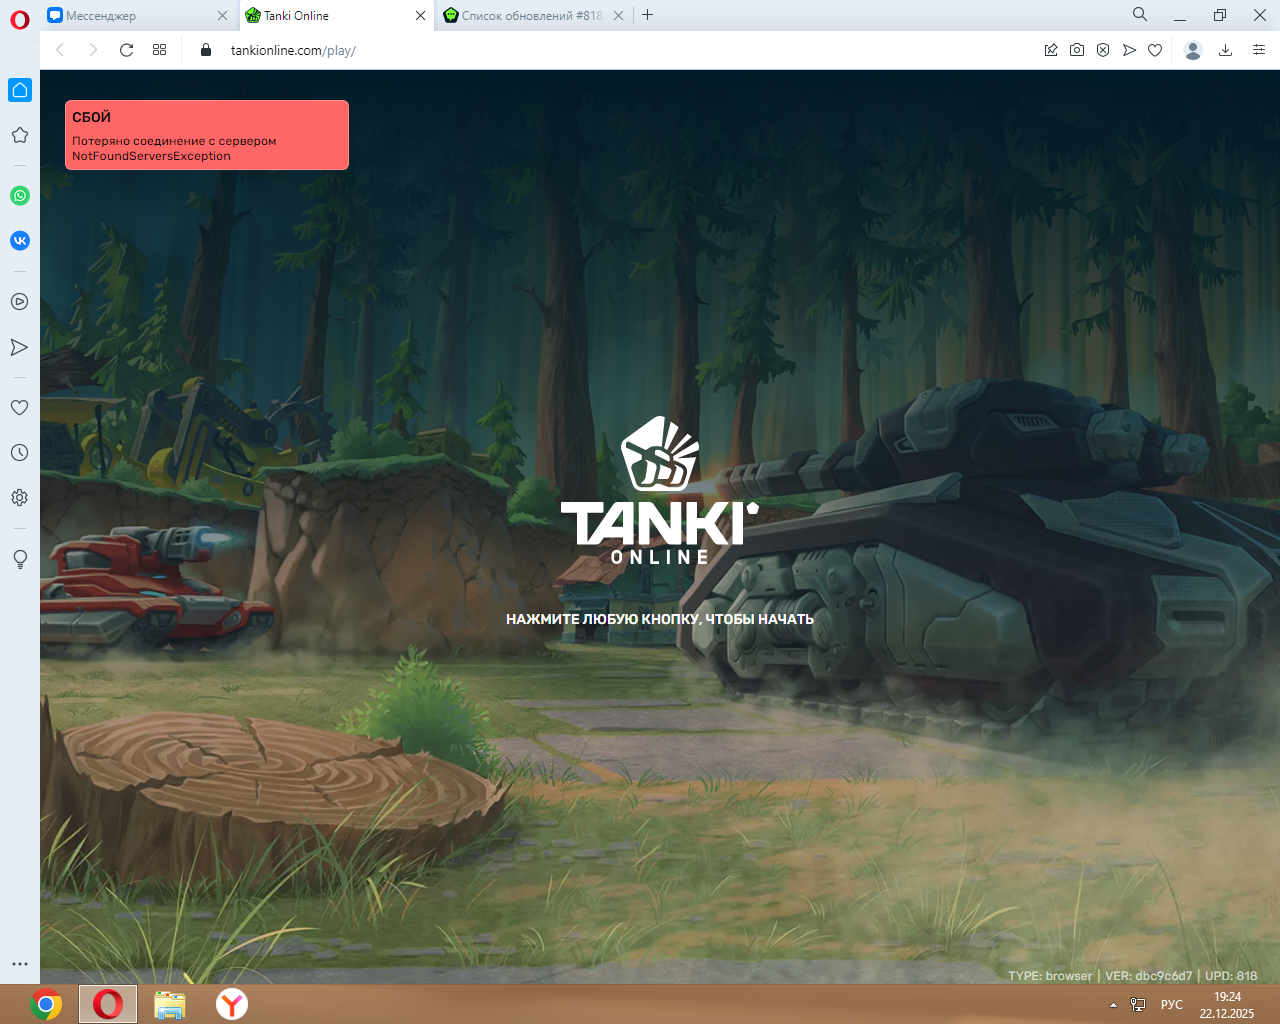Open Speed Dial grid from the toolbar
Viewport: 1280px width, 1024px height.
pyautogui.click(x=159, y=50)
